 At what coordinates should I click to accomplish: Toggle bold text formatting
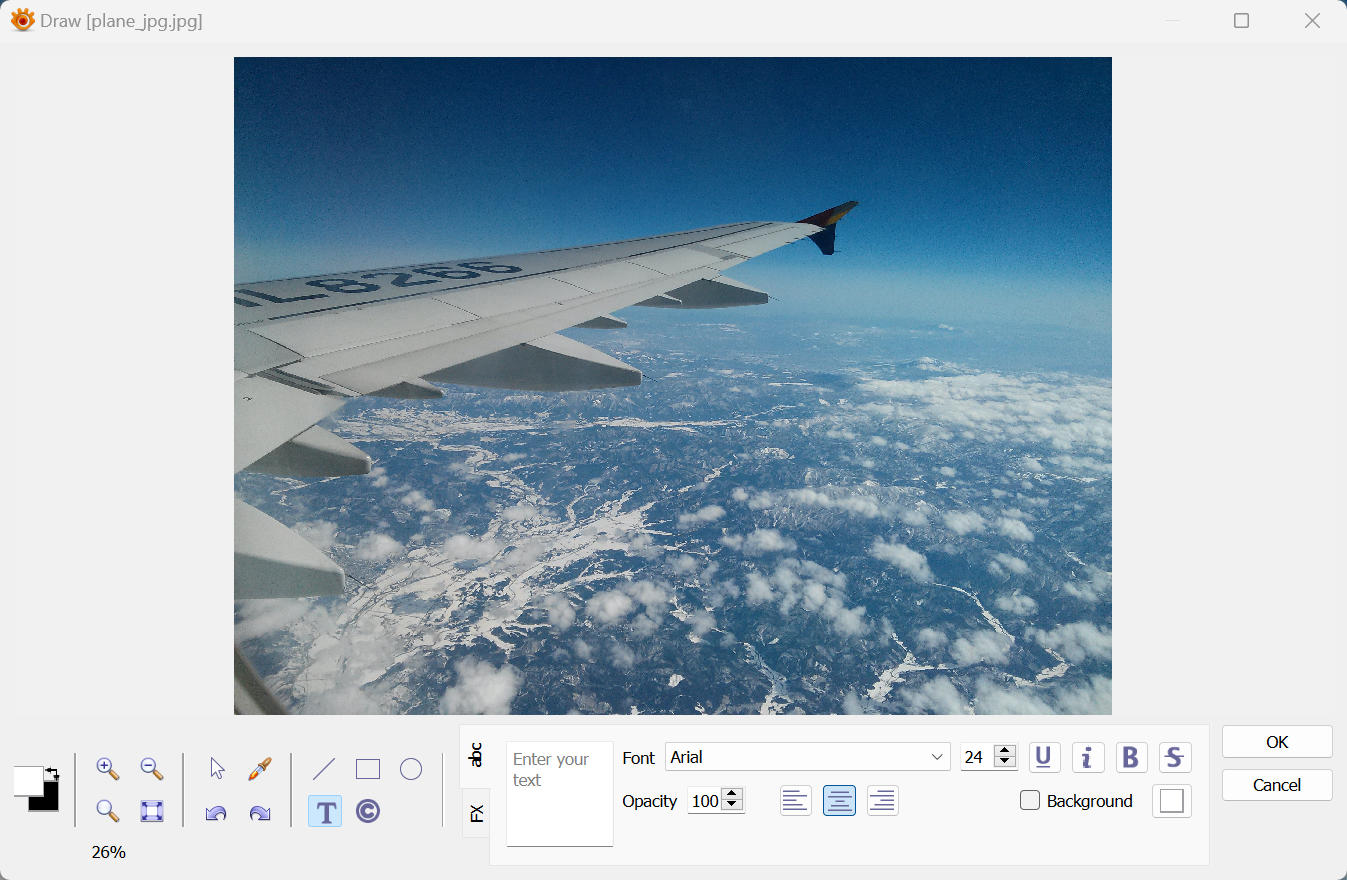tap(1131, 757)
